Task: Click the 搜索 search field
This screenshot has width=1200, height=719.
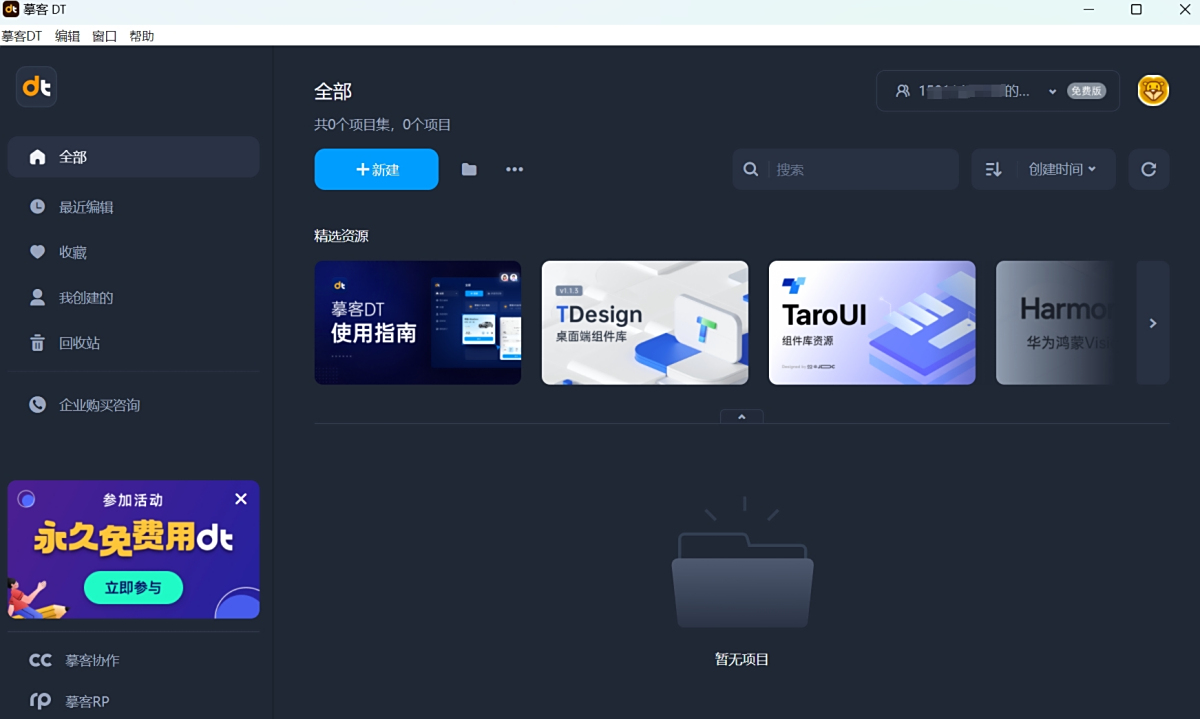Action: [x=845, y=169]
